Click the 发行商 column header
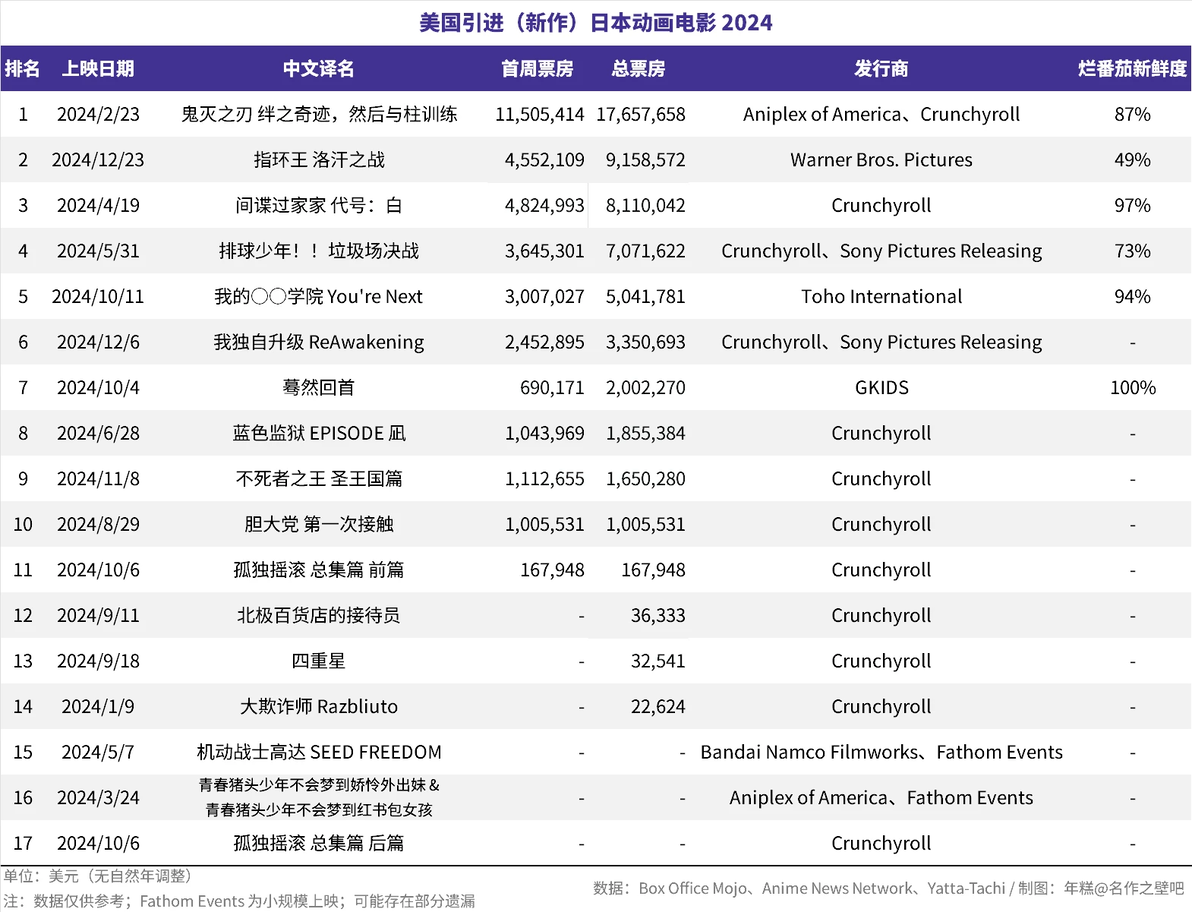The height and width of the screenshot is (912, 1192). 881,68
